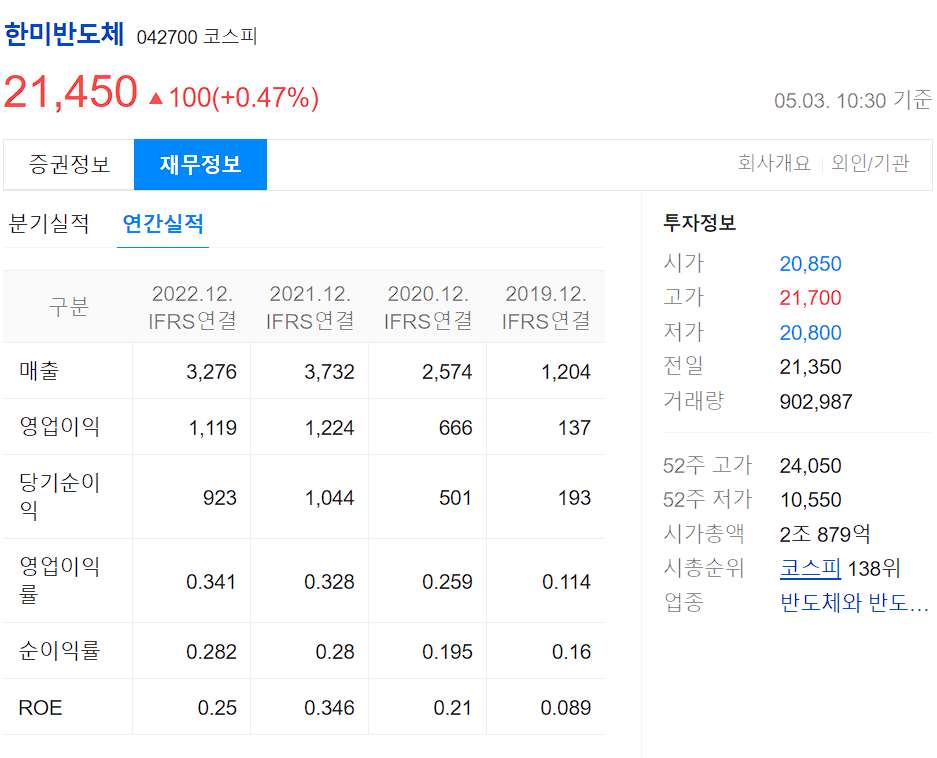Screen dimensions: 937x758
Task: Click 영업이익률 value 0.259
Action: [x=447, y=581]
